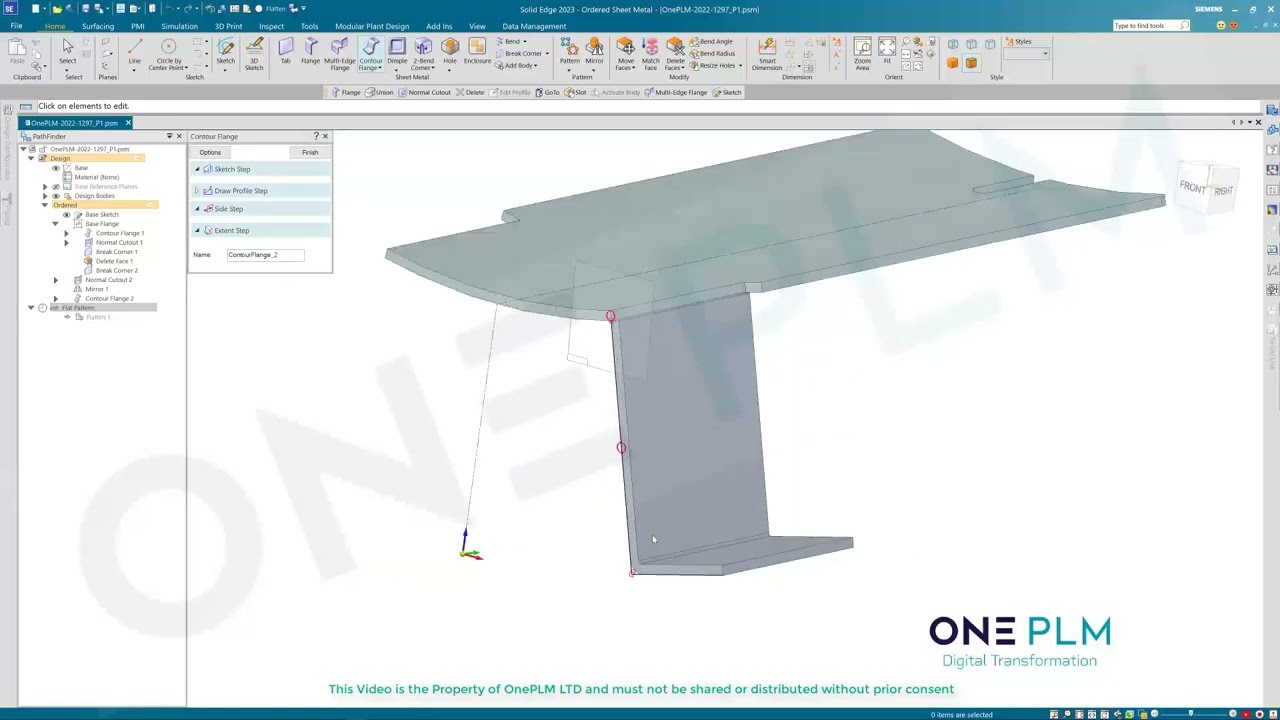Click Delete in the command bar

[470, 92]
